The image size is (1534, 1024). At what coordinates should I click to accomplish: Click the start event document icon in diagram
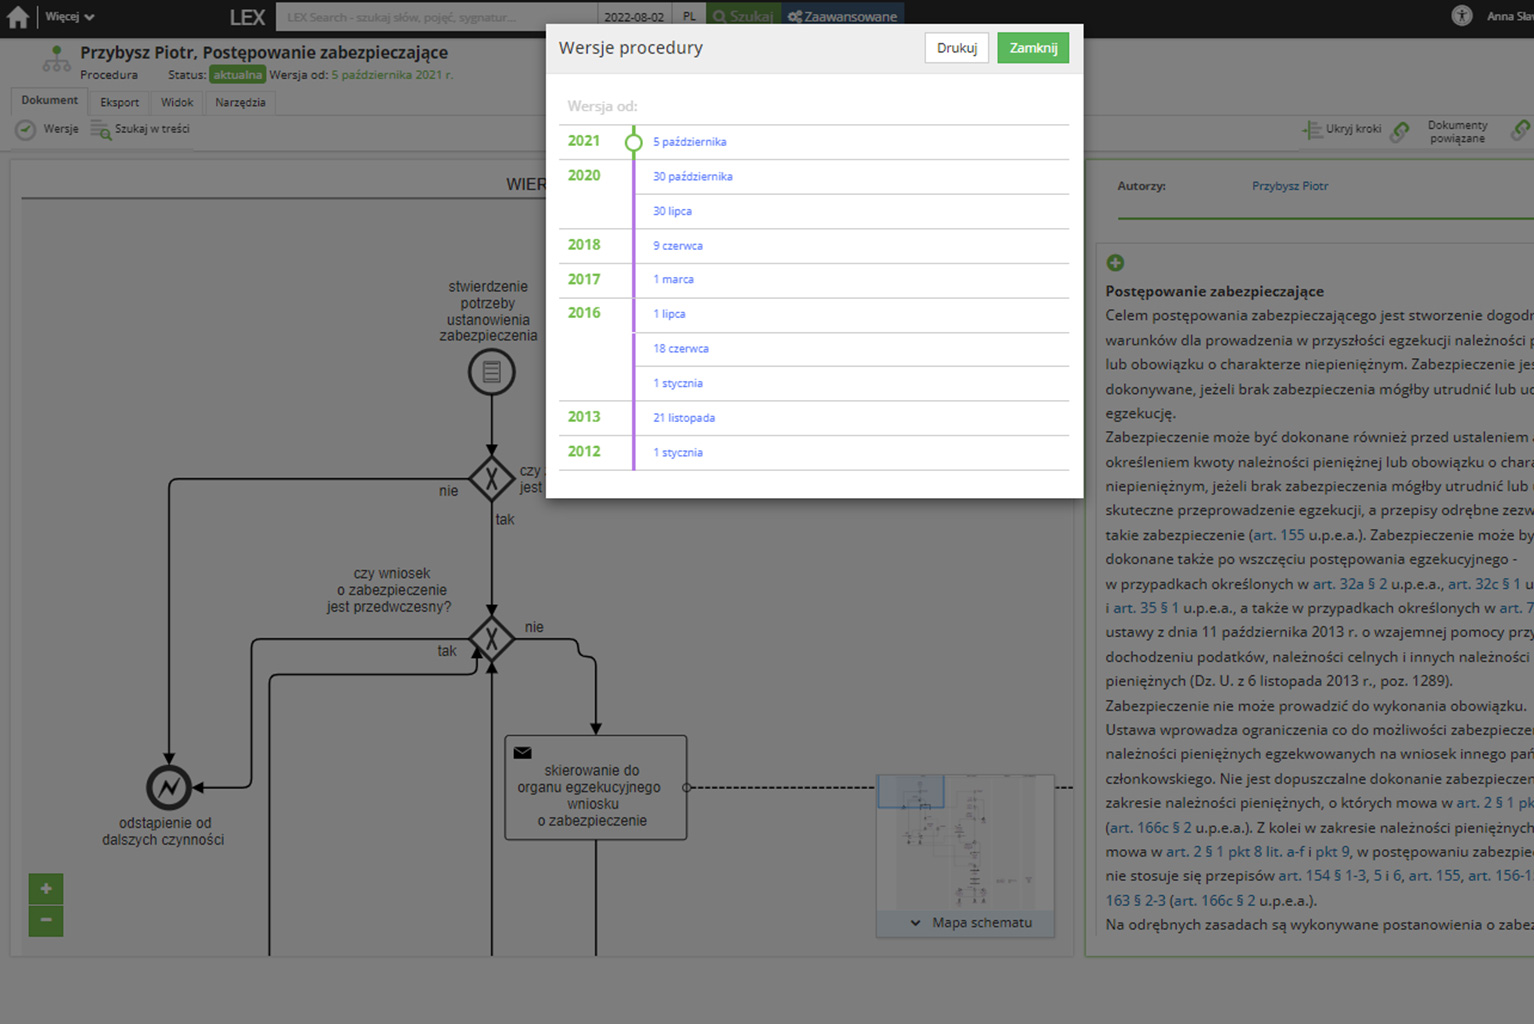(491, 372)
